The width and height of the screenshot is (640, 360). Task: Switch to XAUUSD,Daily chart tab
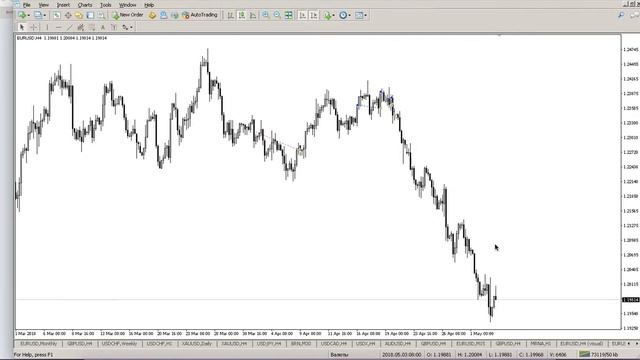pos(197,344)
